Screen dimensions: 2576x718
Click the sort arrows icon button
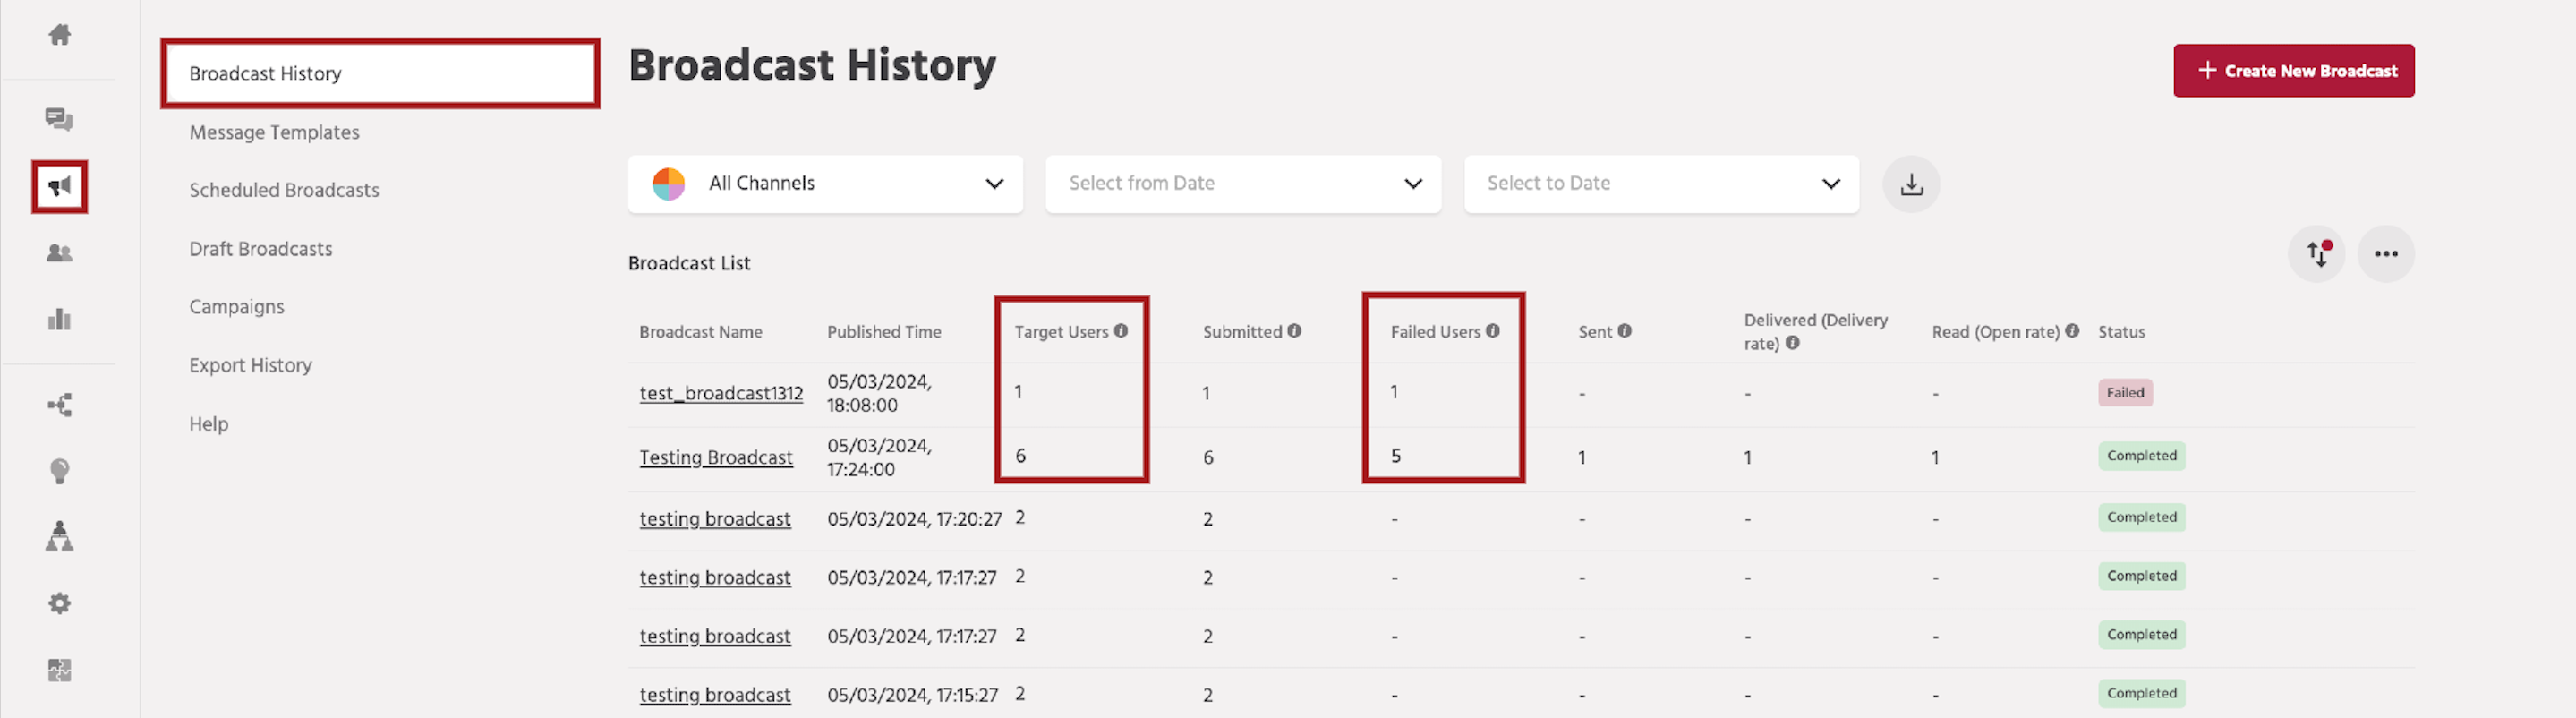tap(2316, 254)
